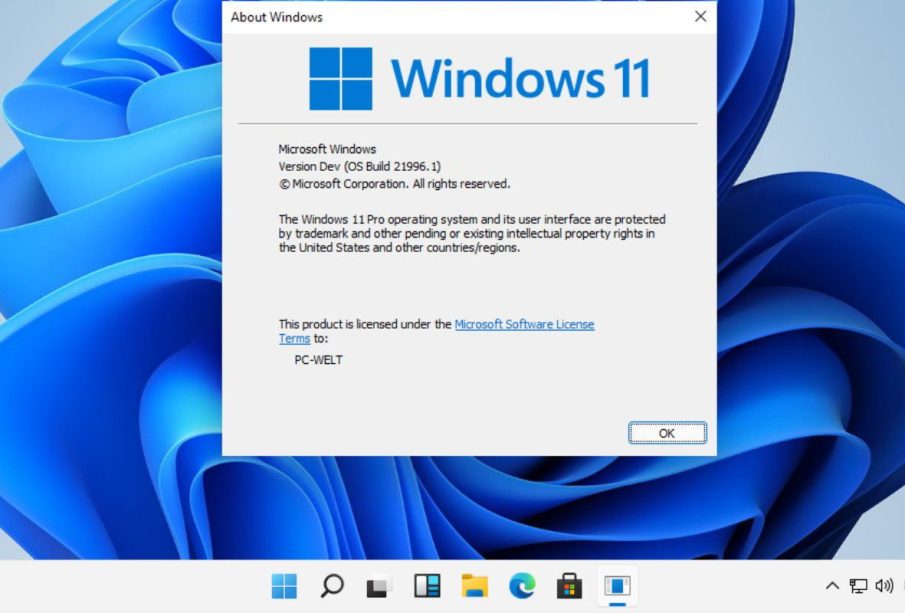
Task: Open the Microsoft Software License Terms link
Action: click(524, 325)
